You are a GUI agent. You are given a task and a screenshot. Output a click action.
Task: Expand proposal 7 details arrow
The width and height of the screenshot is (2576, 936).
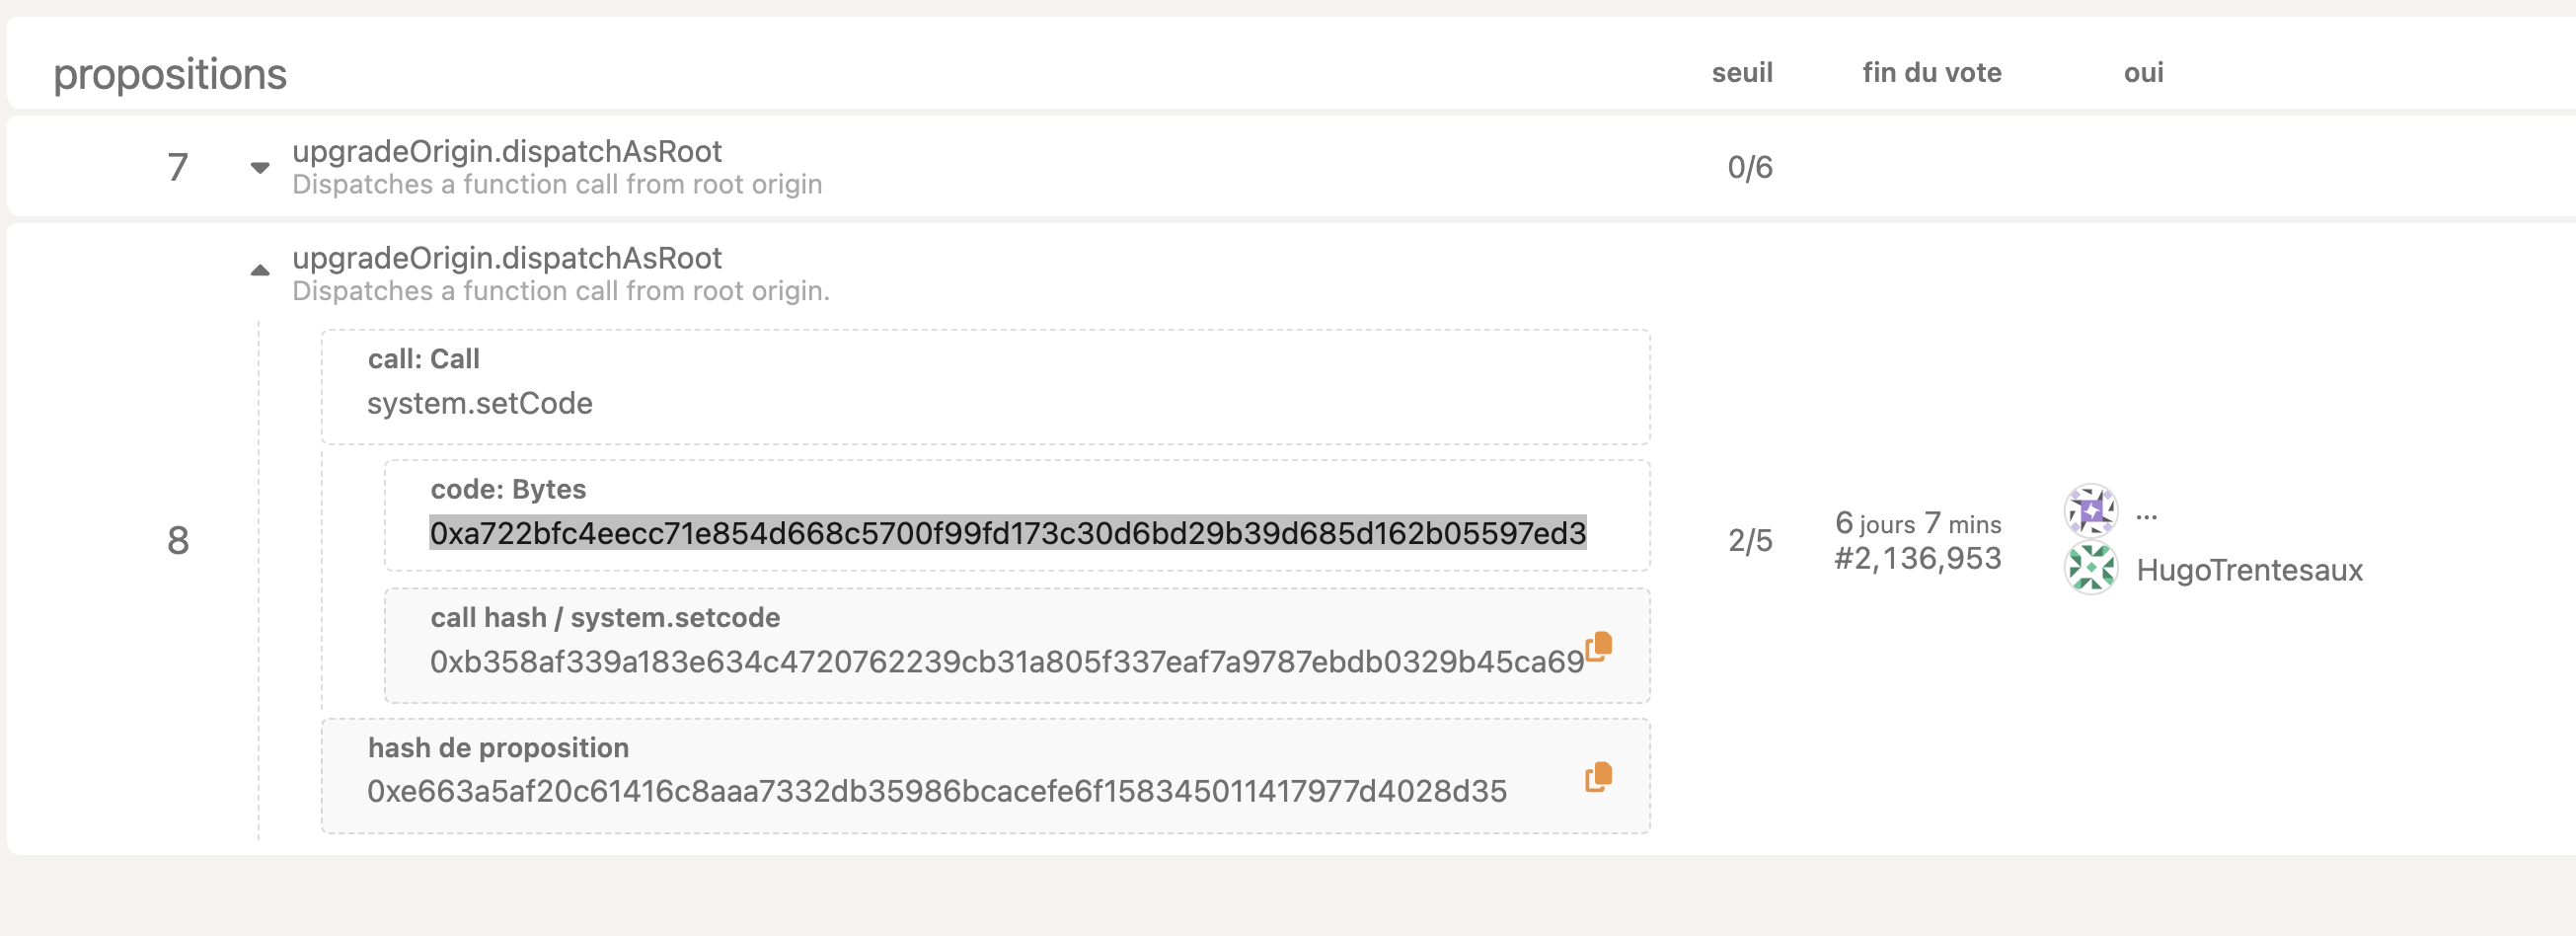(260, 167)
